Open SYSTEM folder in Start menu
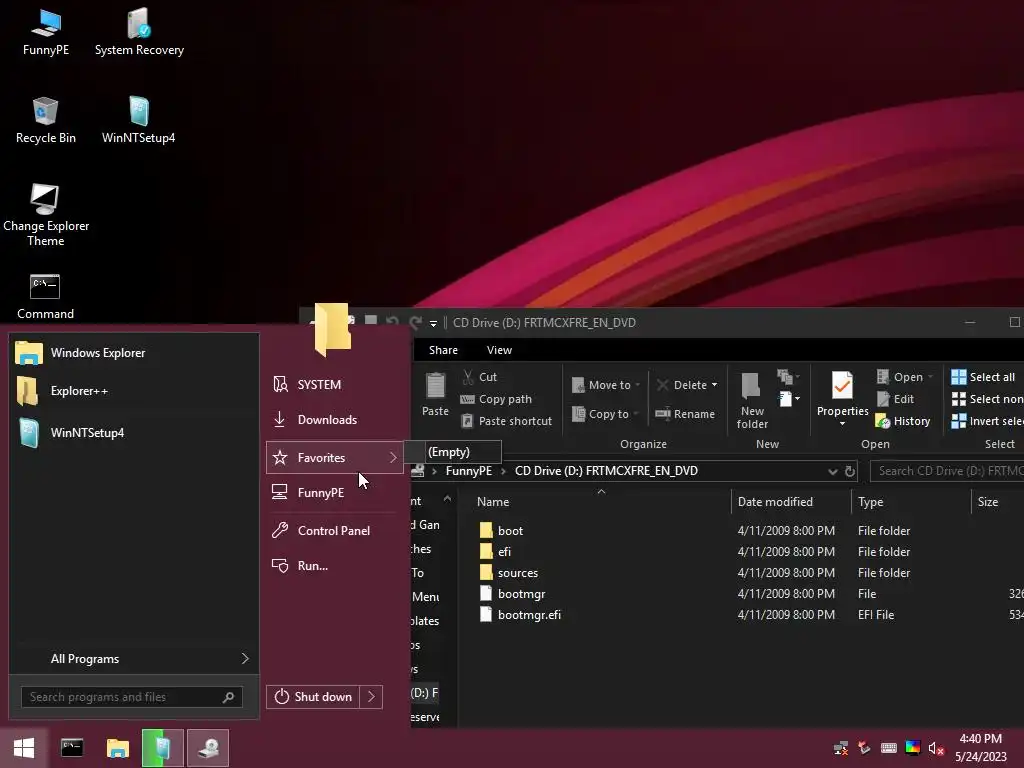 click(x=334, y=385)
